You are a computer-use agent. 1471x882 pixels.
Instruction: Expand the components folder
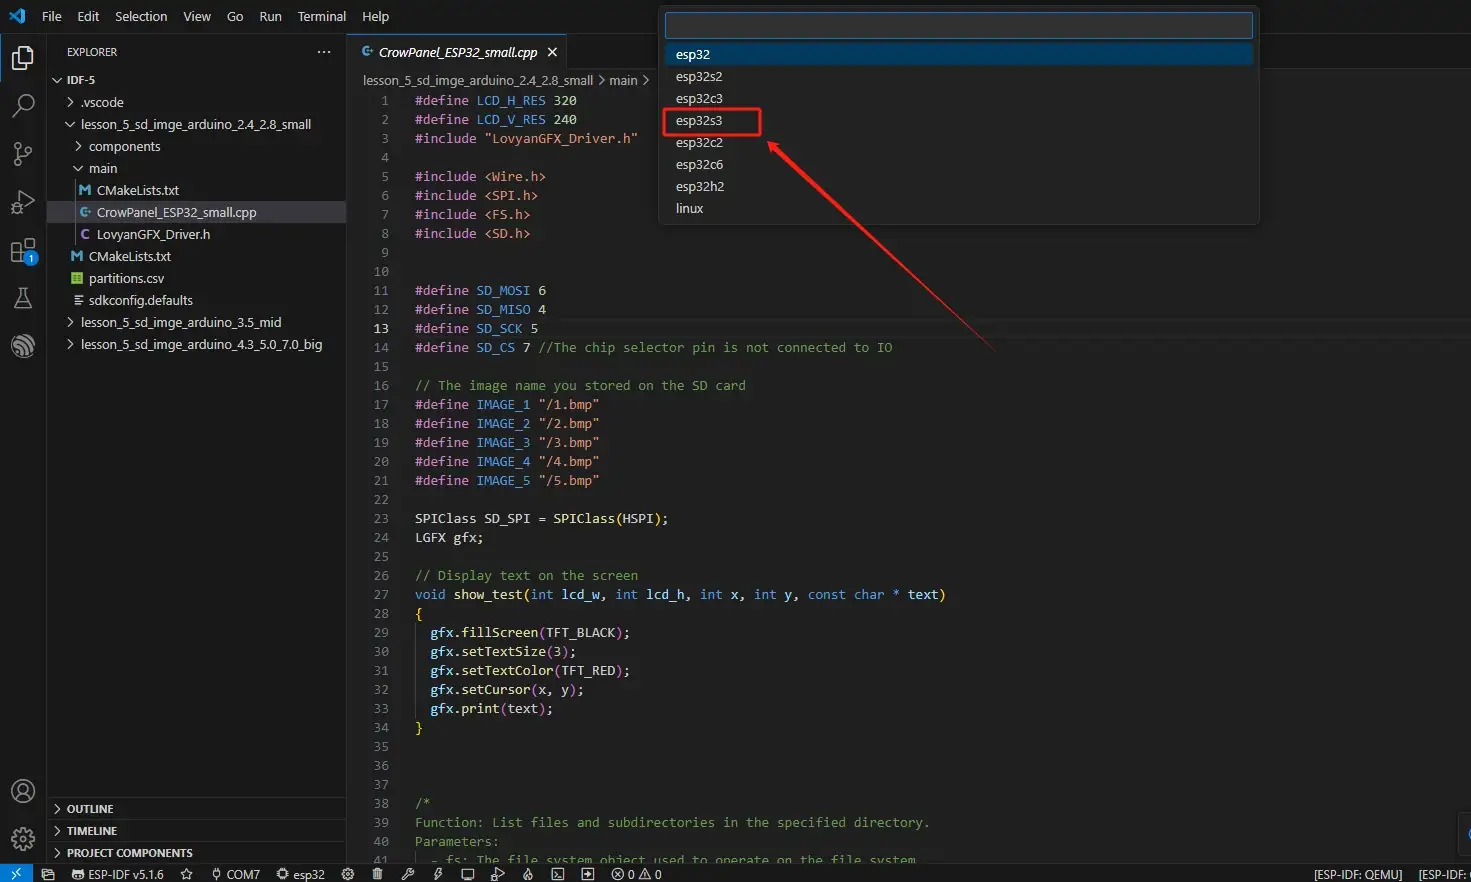point(124,147)
